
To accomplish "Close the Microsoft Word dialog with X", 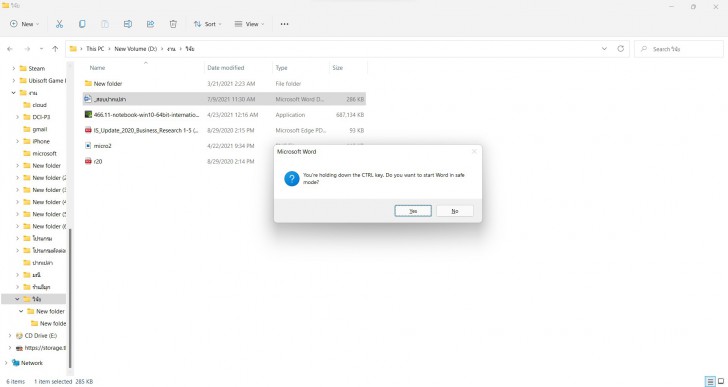I will click(x=474, y=151).
